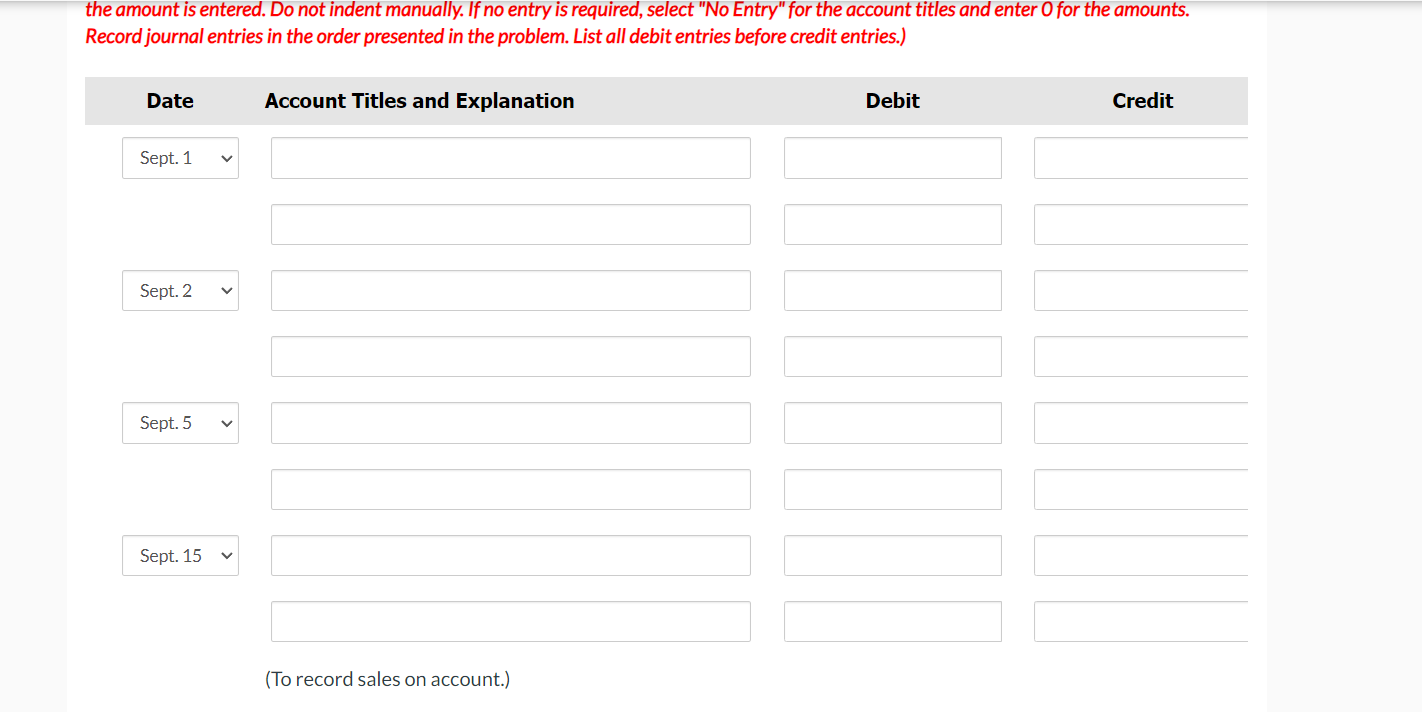Select the debit field for the Sept. 5 entry
Viewport: 1422px width, 712px height.
[892, 422]
